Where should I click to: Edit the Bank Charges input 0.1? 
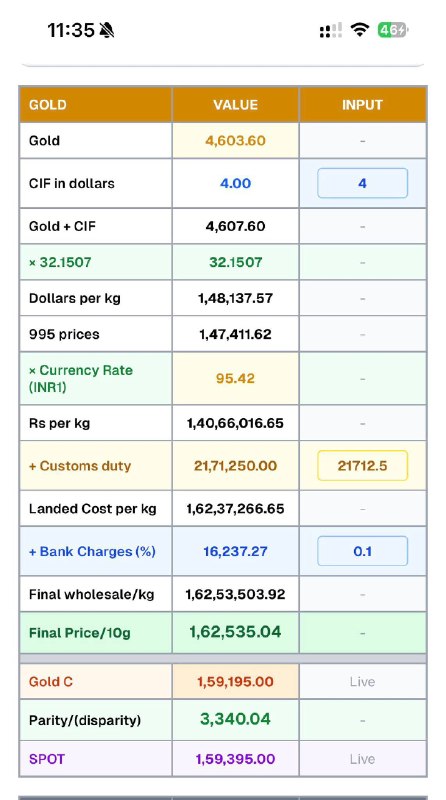(x=362, y=551)
